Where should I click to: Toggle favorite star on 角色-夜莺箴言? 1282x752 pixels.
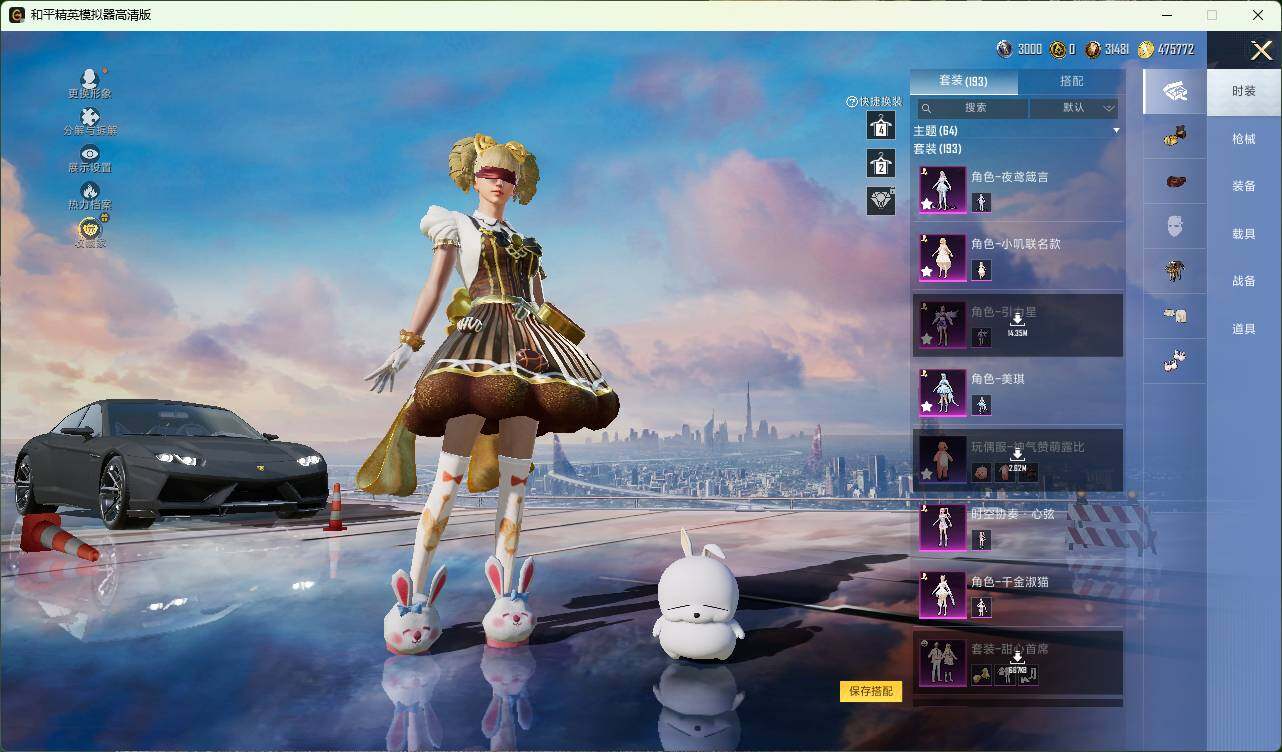(927, 204)
